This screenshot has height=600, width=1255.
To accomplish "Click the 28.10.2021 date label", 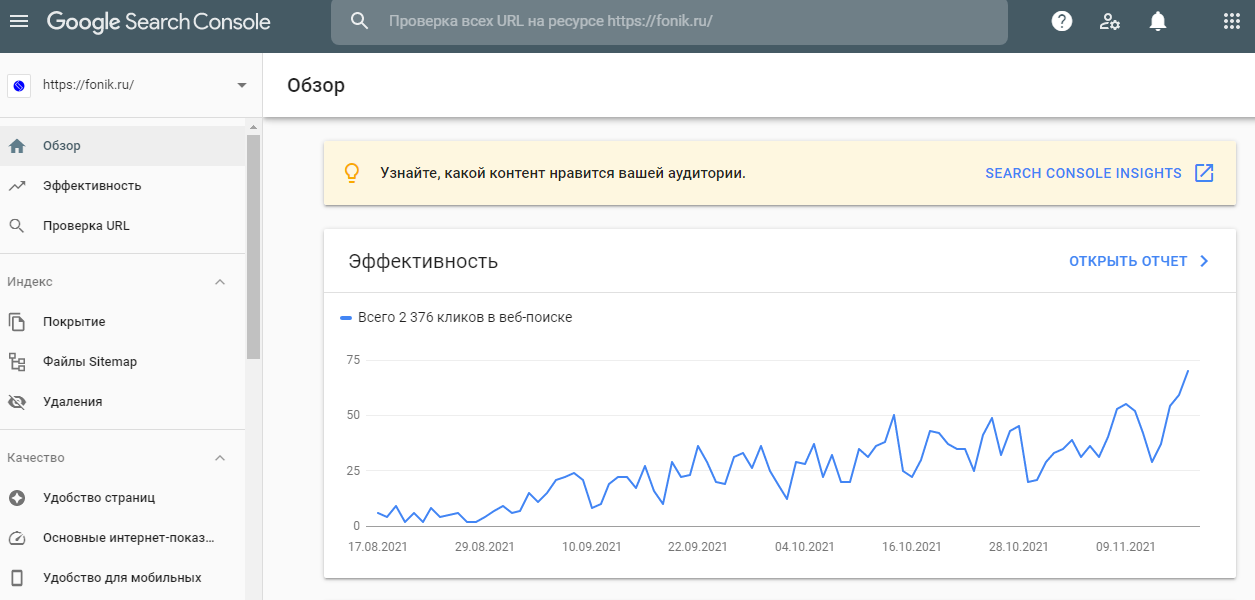I will point(1019,547).
